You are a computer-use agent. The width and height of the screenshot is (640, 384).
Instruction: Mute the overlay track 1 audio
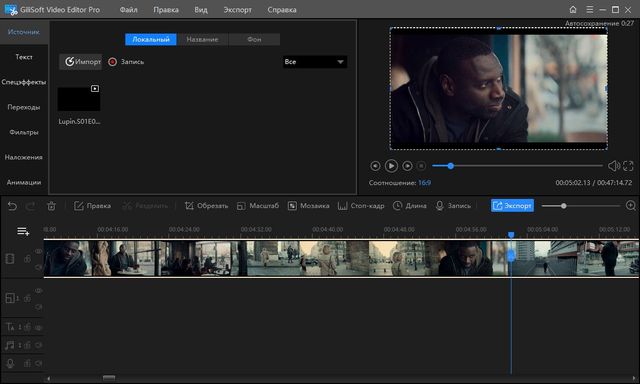38,307
